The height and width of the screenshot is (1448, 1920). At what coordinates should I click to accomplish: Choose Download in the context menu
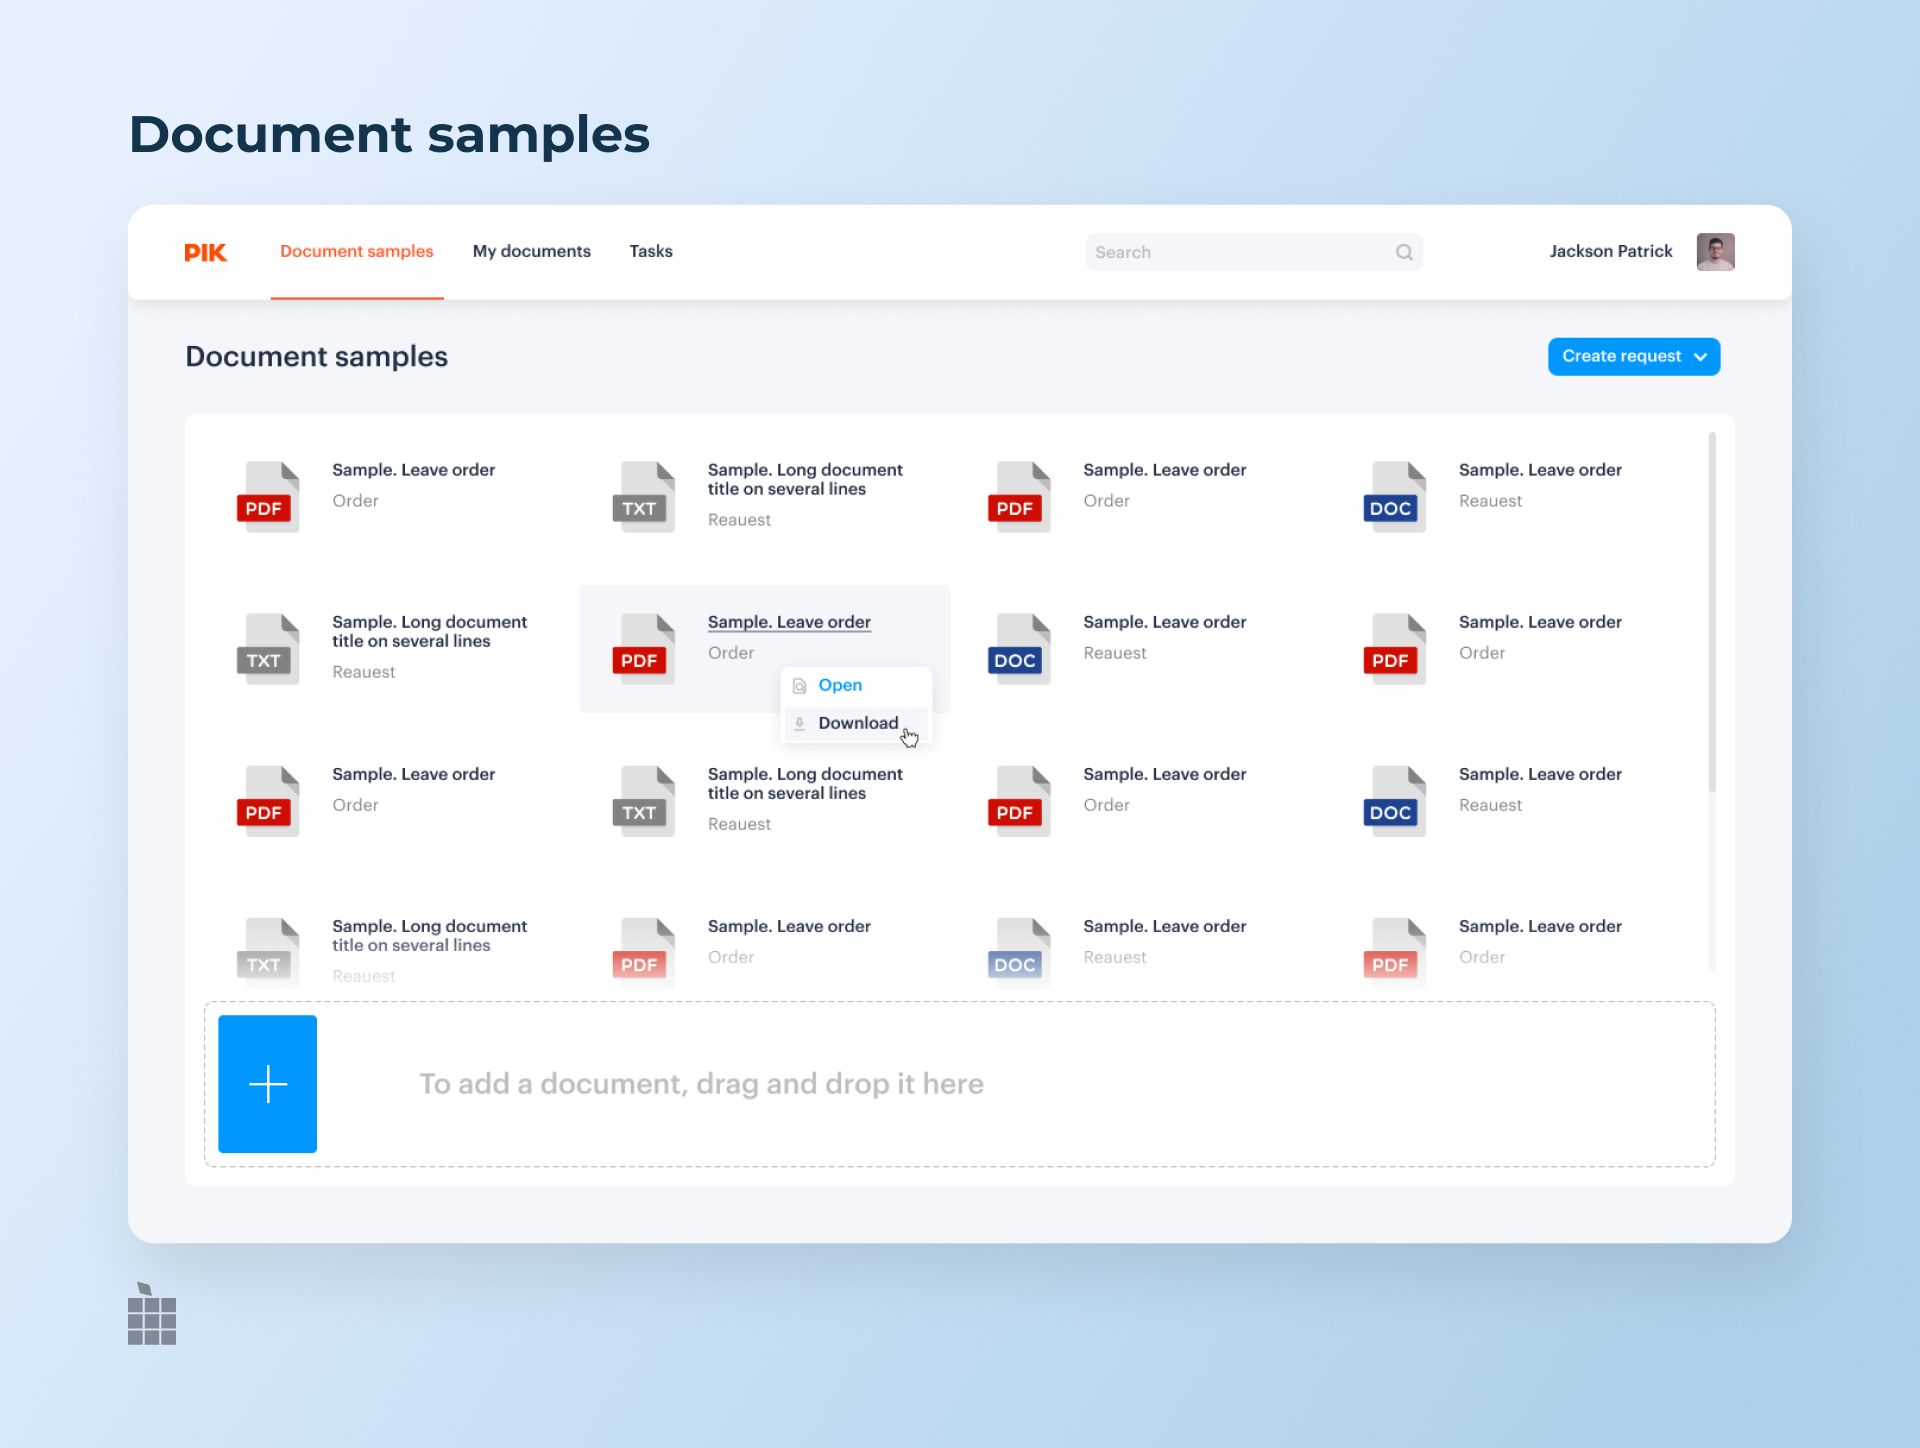tap(858, 723)
